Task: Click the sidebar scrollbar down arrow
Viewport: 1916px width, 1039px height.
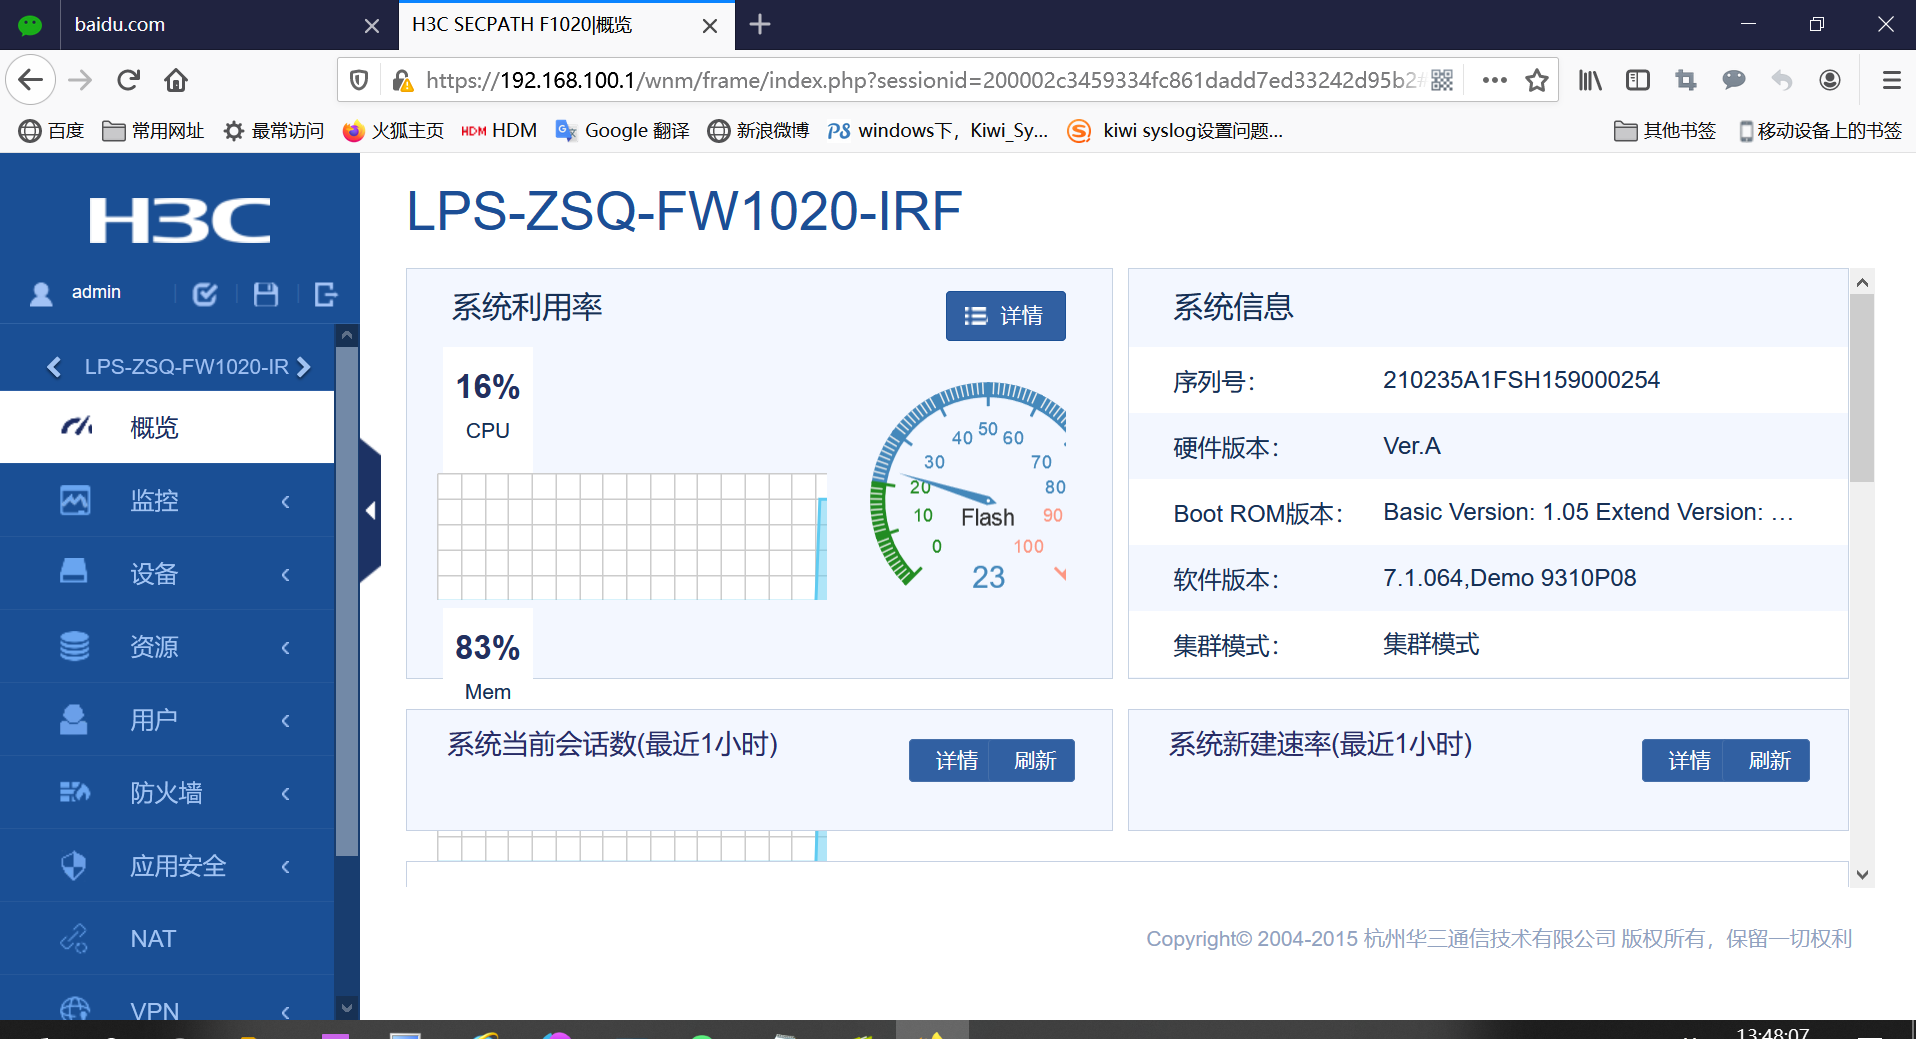Action: coord(346,1007)
